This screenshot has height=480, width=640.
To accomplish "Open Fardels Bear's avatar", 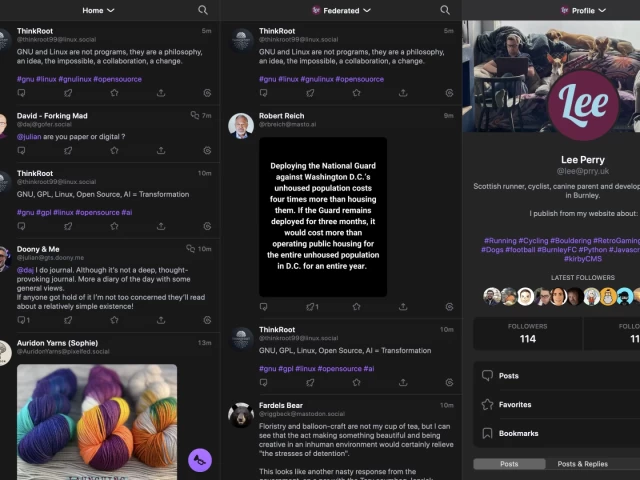I will (241, 415).
